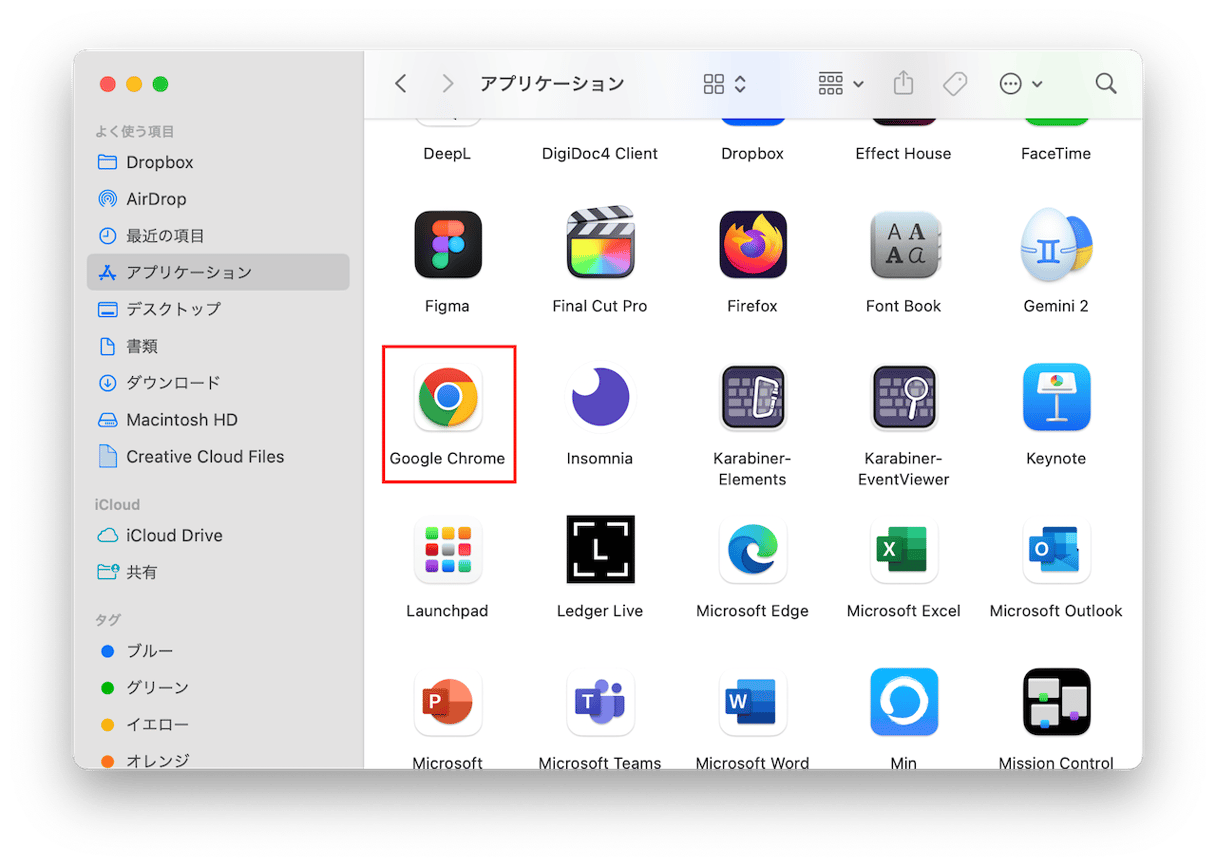Image resolution: width=1216 pixels, height=866 pixels.
Task: Open the more actions ellipsis menu
Action: coord(1021,84)
